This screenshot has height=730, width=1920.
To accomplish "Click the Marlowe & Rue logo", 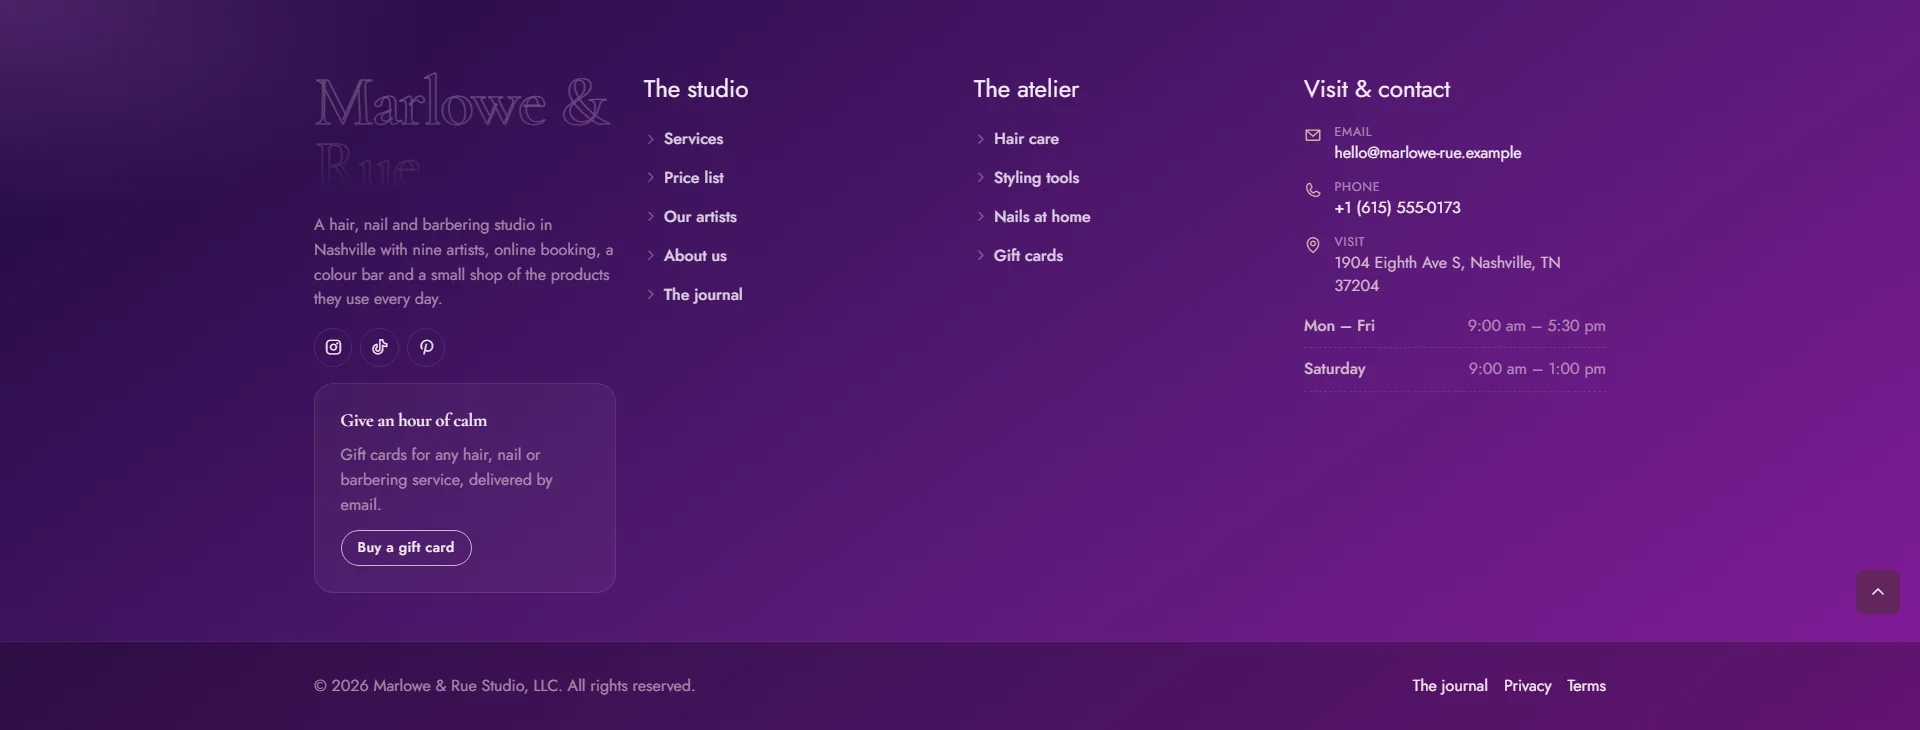I will click(462, 130).
